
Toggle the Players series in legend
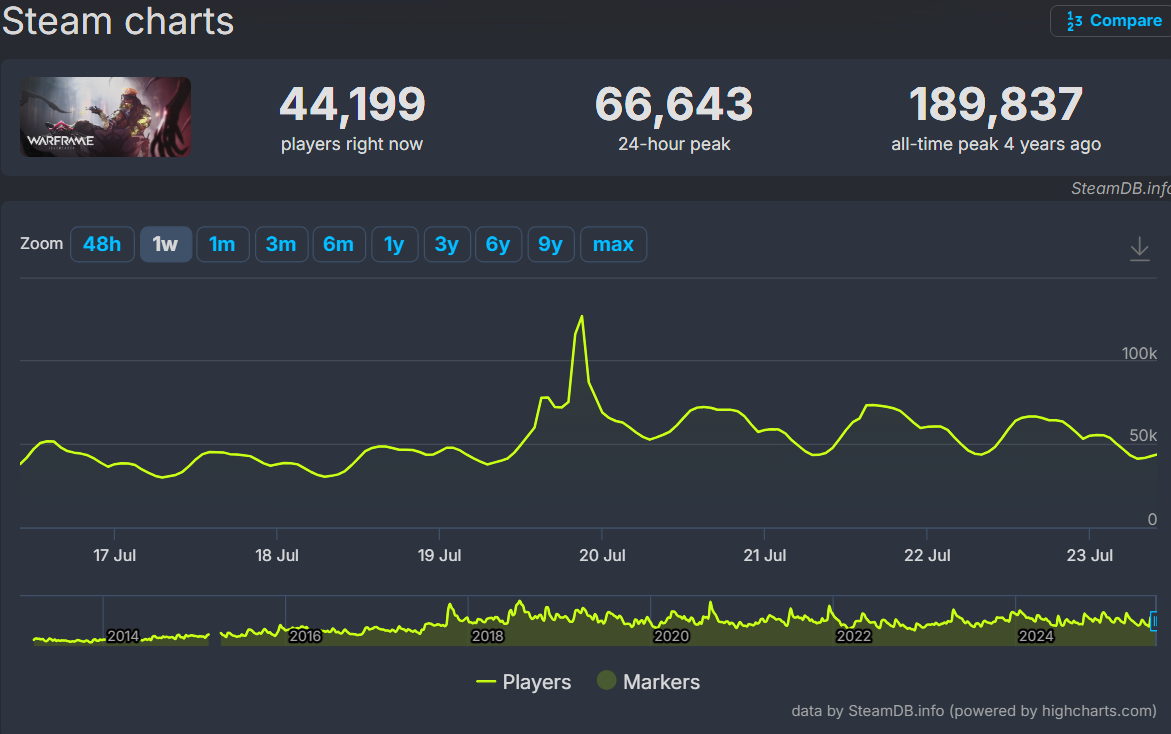click(524, 682)
